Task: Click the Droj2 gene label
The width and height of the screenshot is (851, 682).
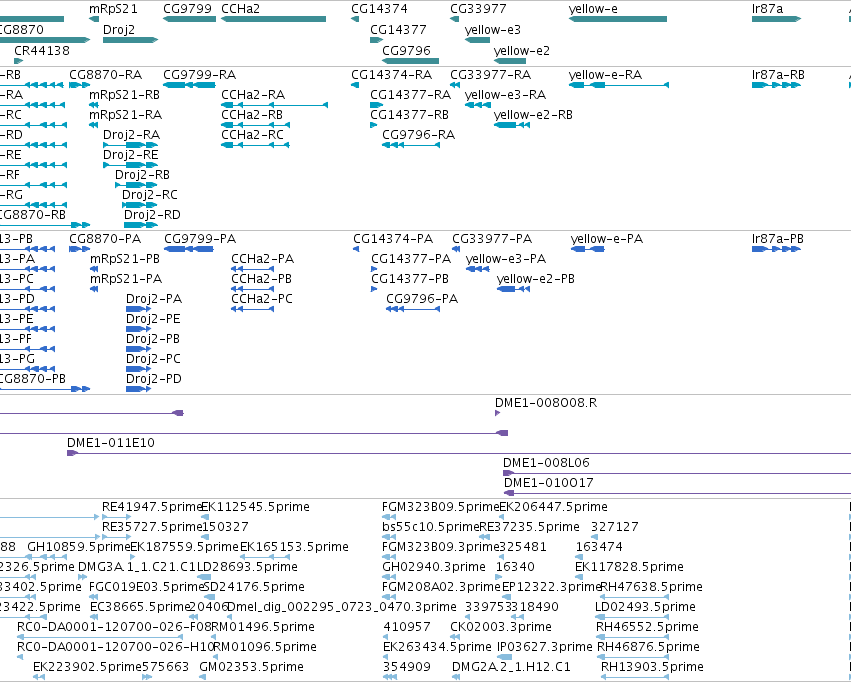Action: point(119,29)
